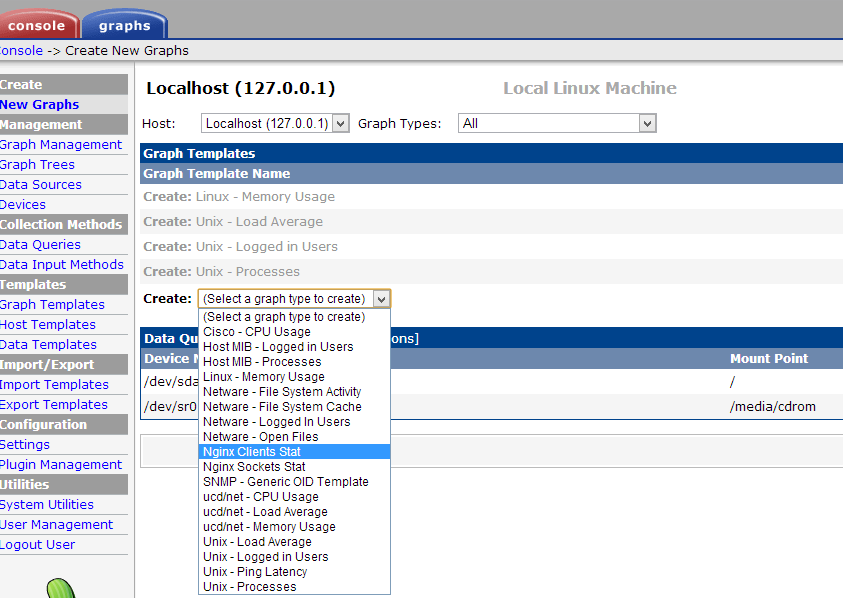Select Nginx Sockets Stat option

tap(294, 467)
